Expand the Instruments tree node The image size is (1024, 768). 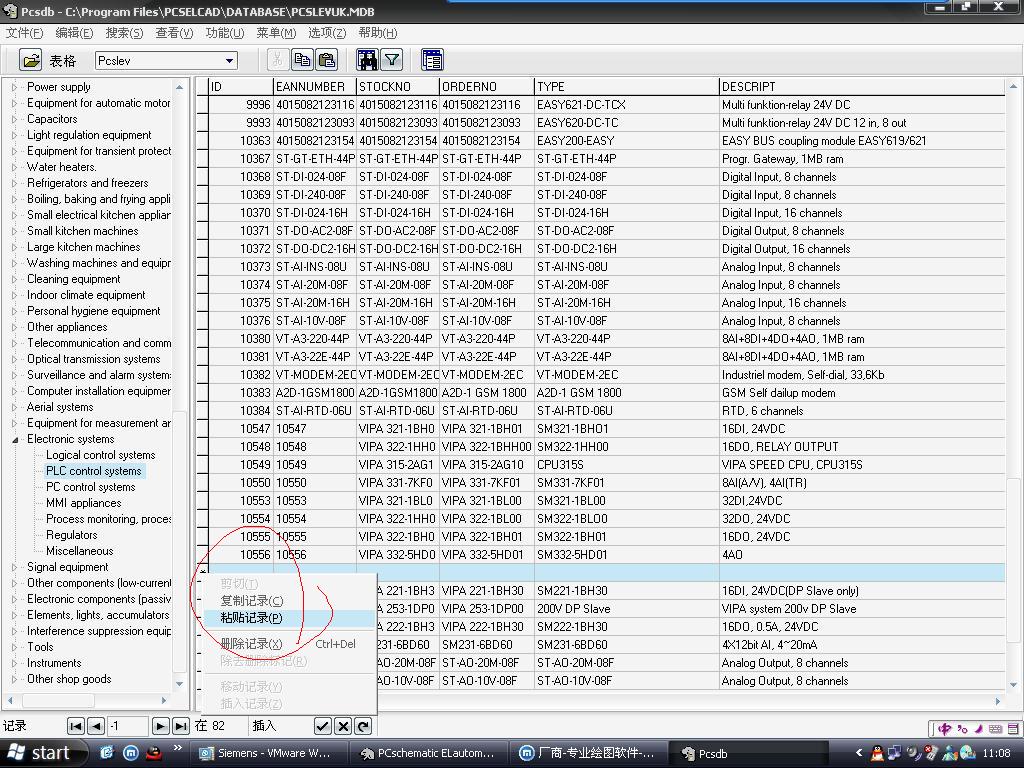tap(14, 664)
